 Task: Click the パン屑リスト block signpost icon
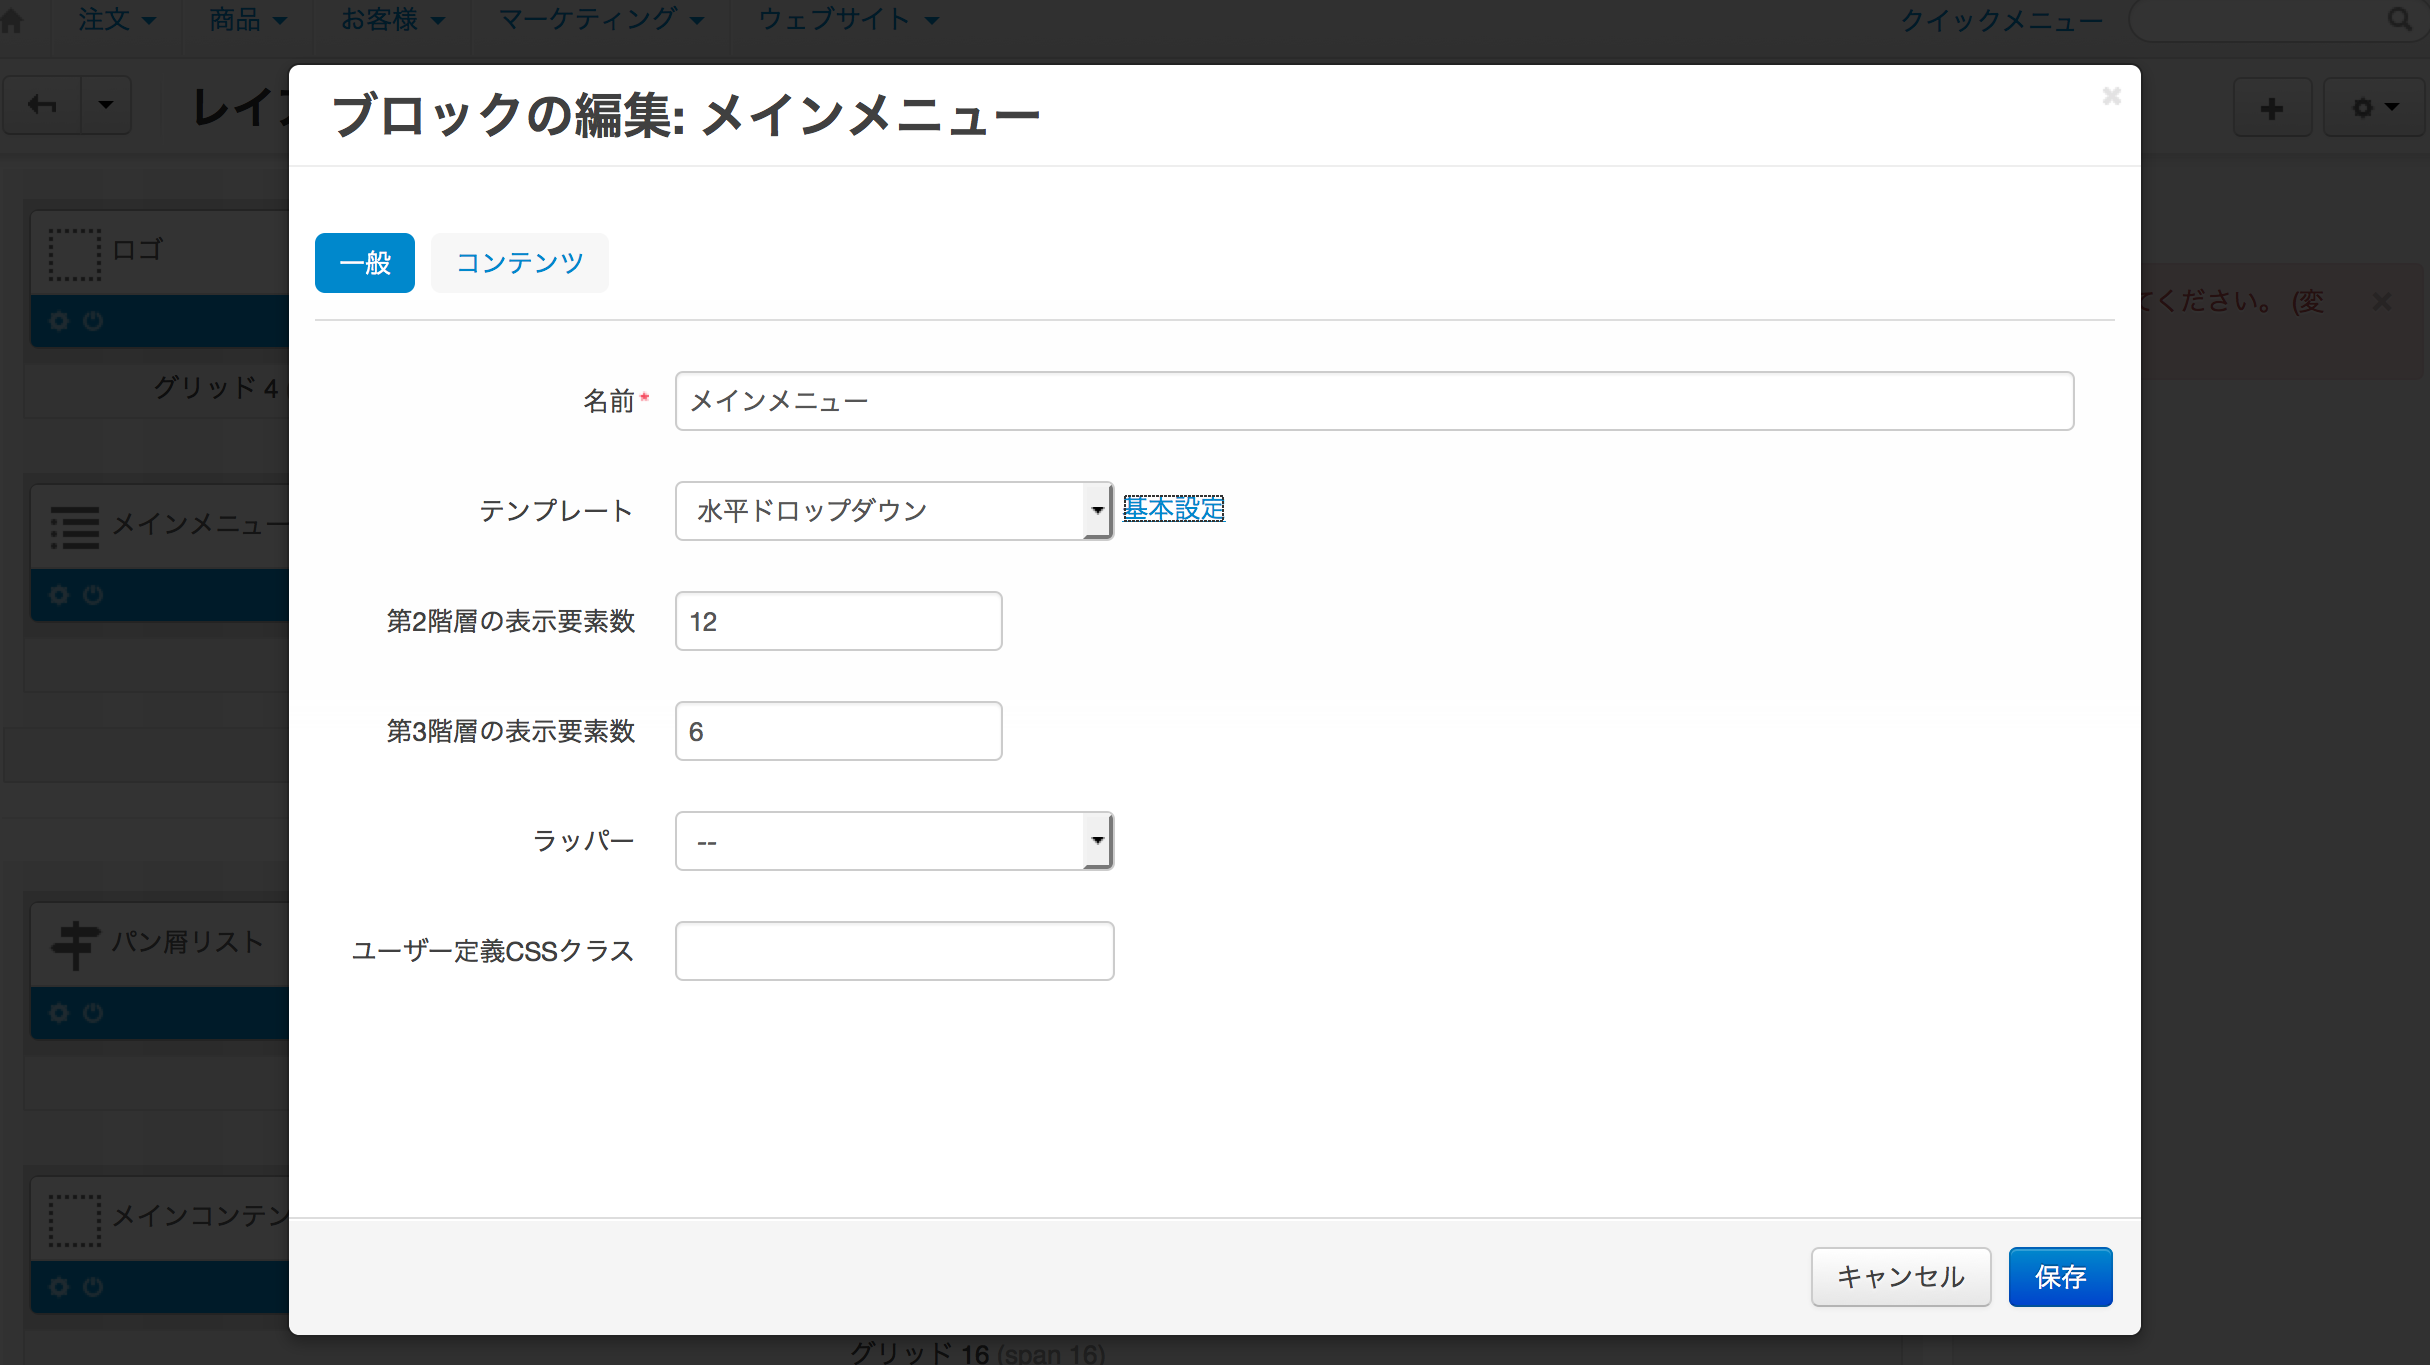pyautogui.click(x=75, y=945)
